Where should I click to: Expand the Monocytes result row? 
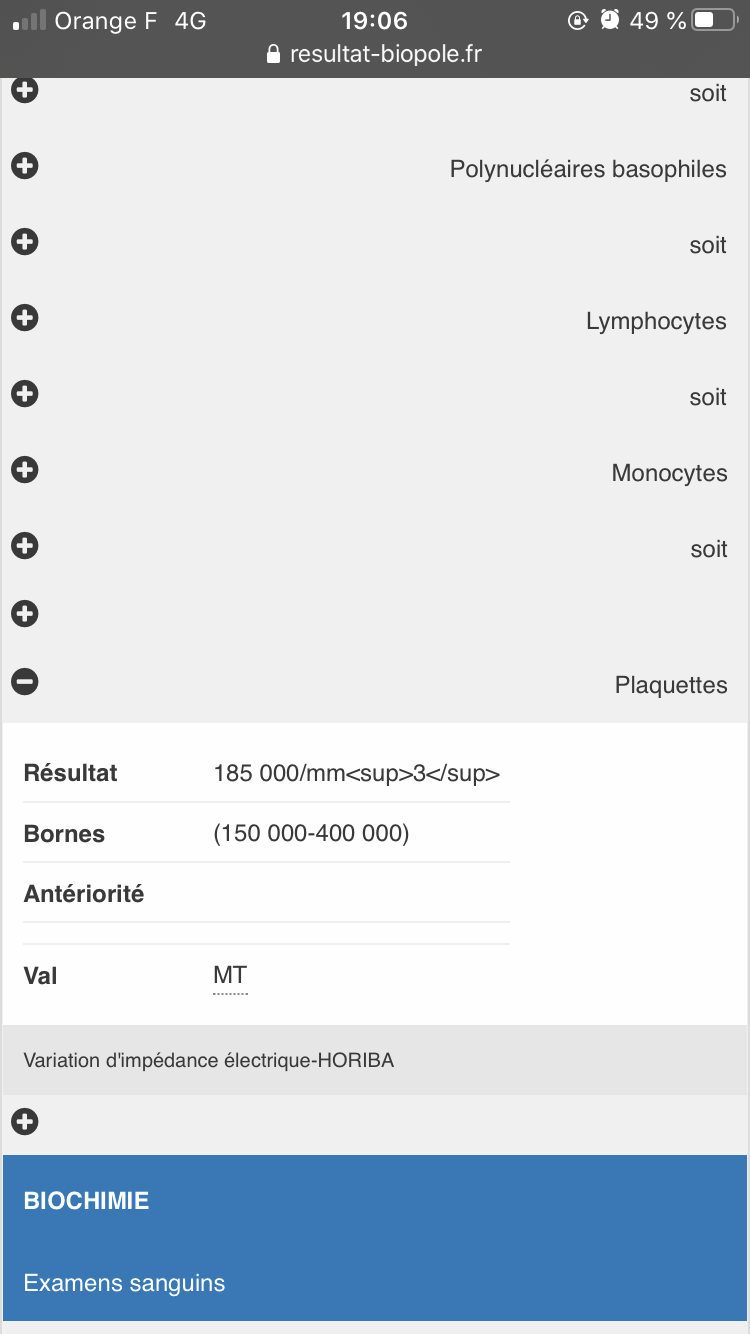coord(25,470)
